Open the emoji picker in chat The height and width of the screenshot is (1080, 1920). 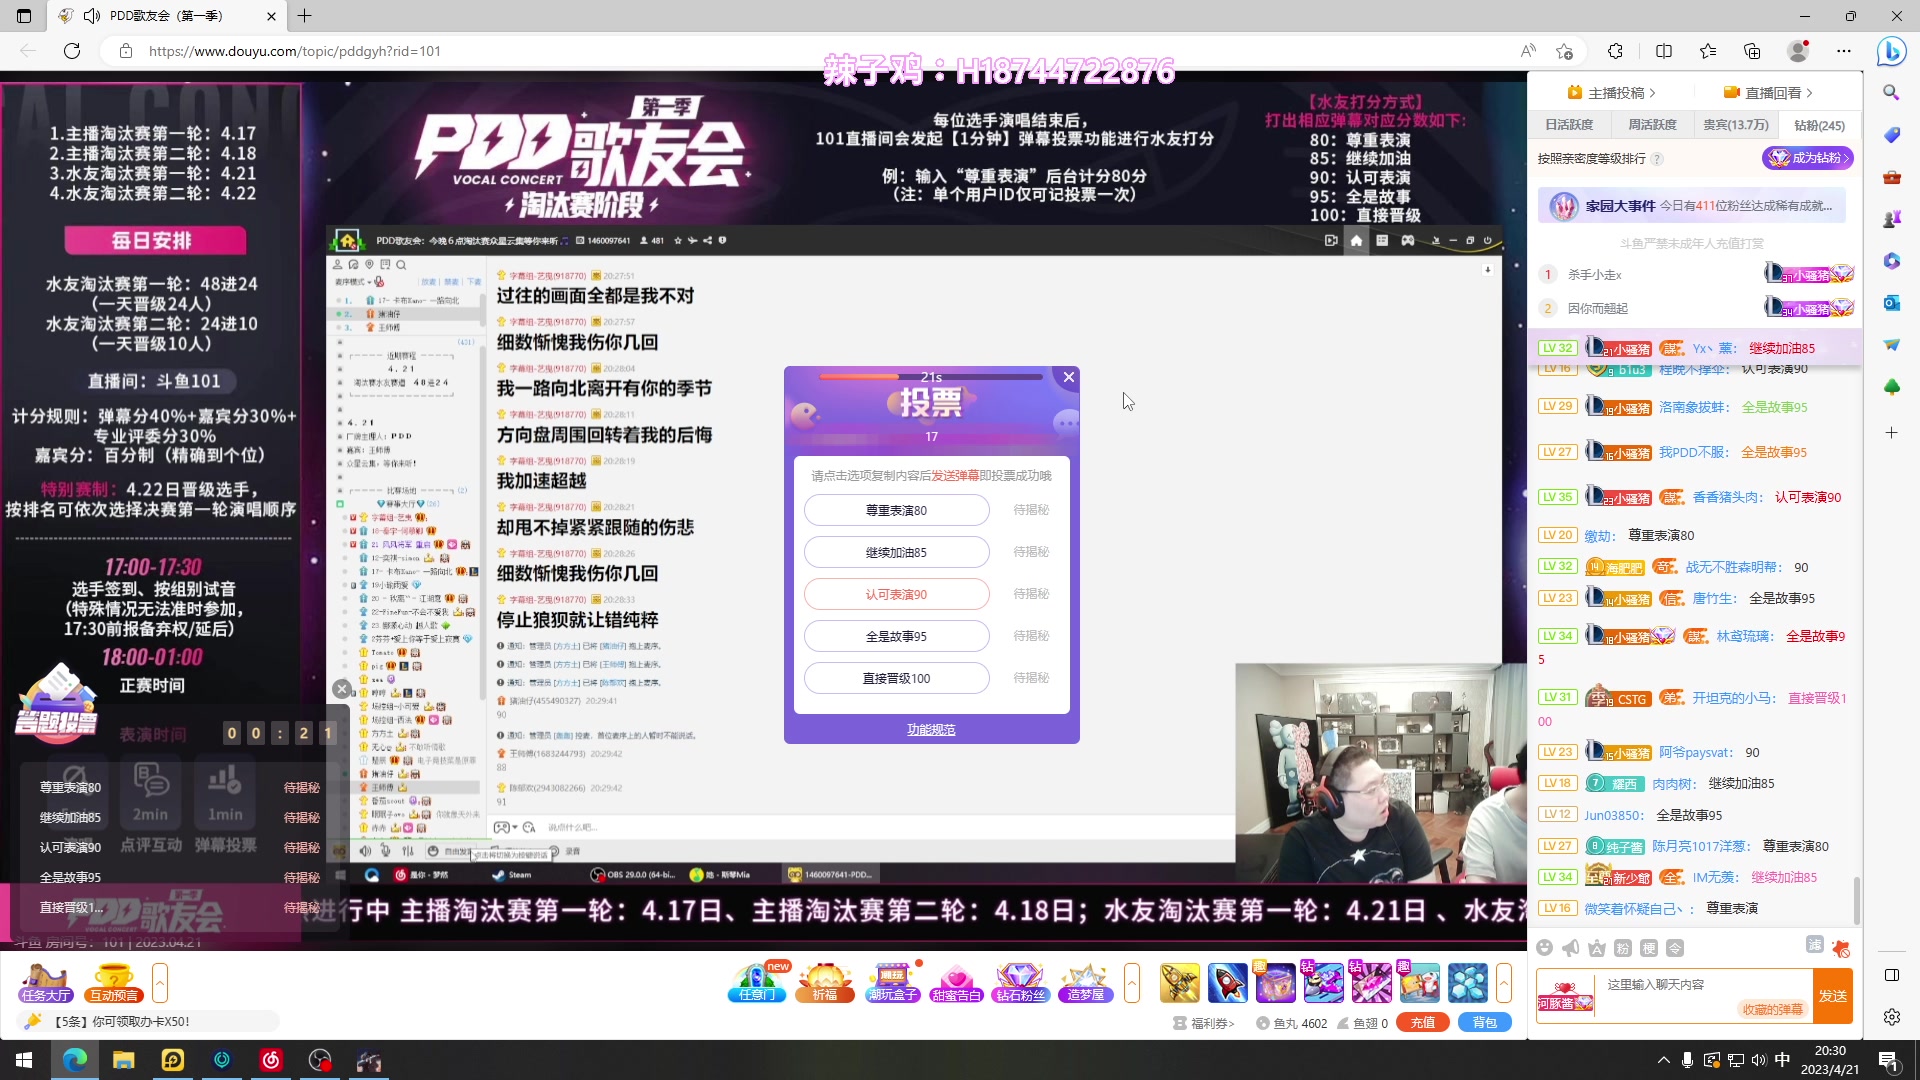(1545, 948)
